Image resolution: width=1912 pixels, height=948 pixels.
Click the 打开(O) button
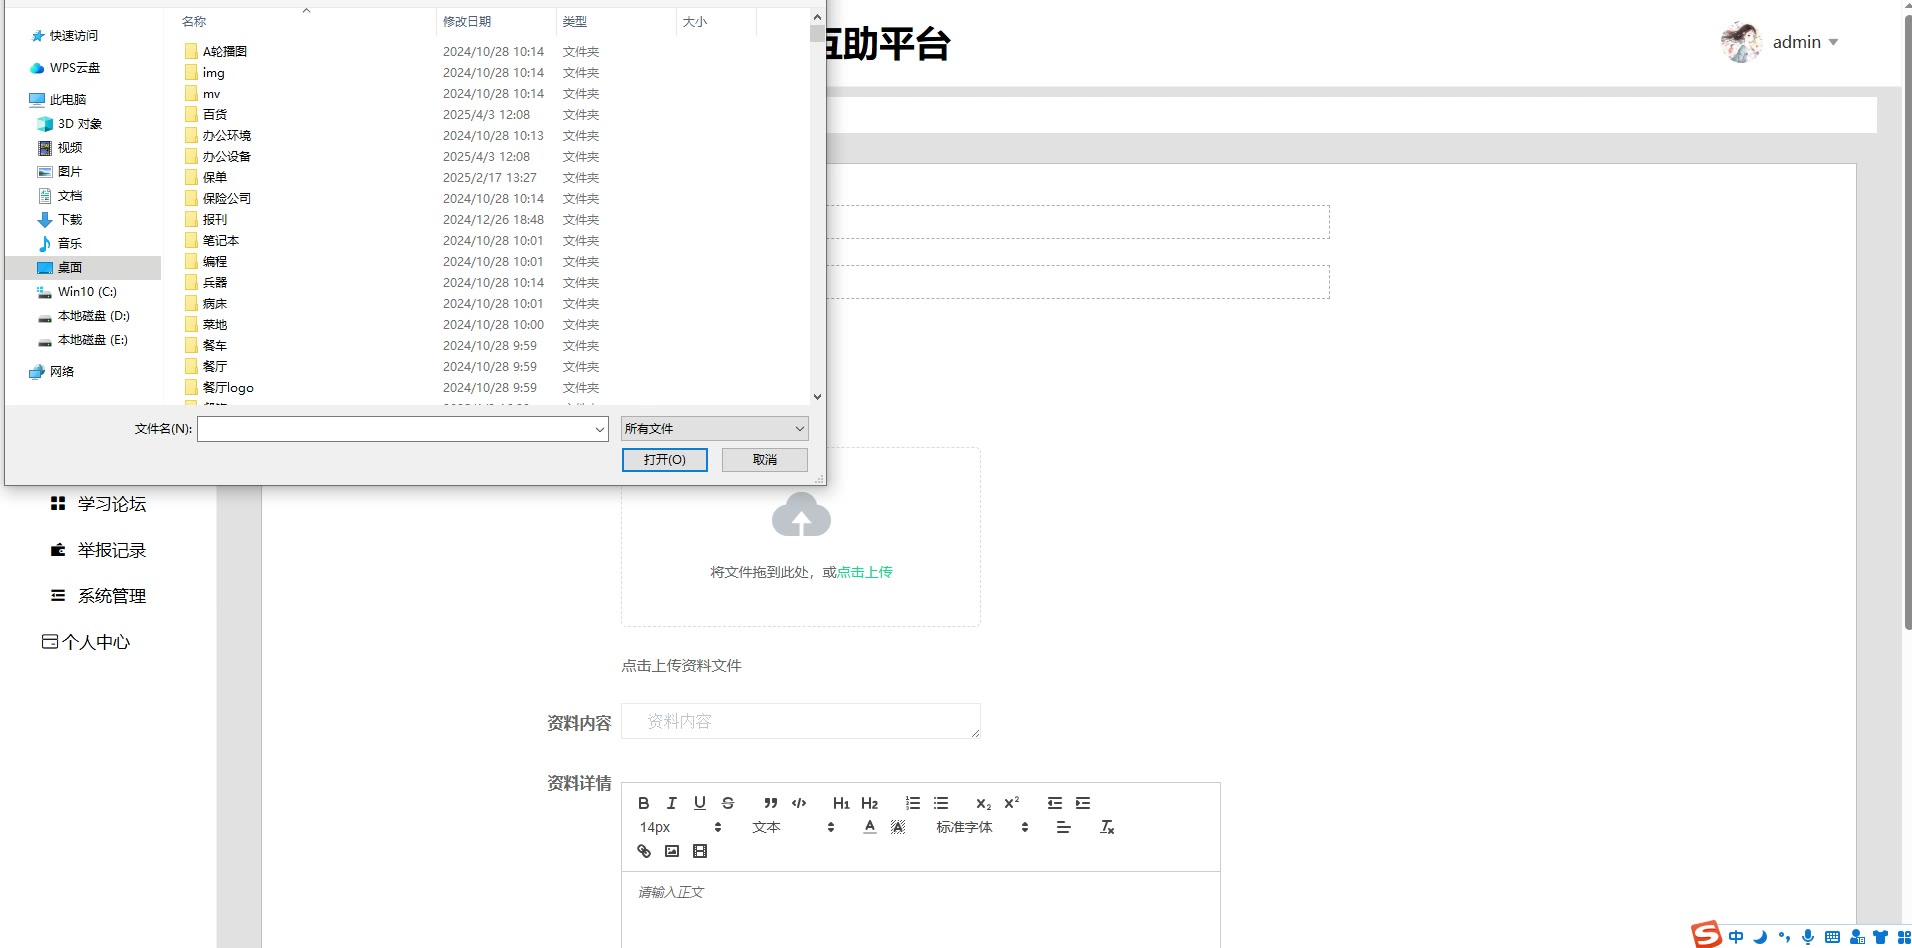665,460
